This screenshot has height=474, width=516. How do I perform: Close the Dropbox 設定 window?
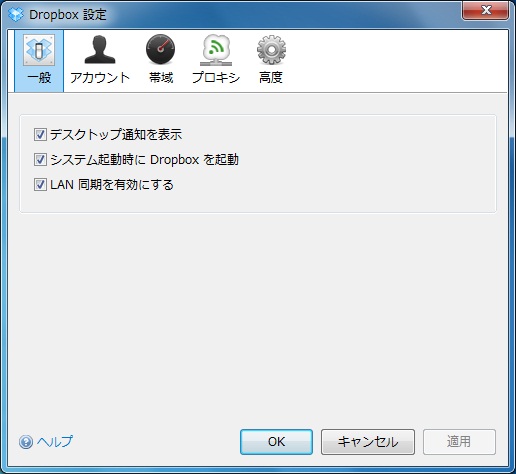[485, 10]
